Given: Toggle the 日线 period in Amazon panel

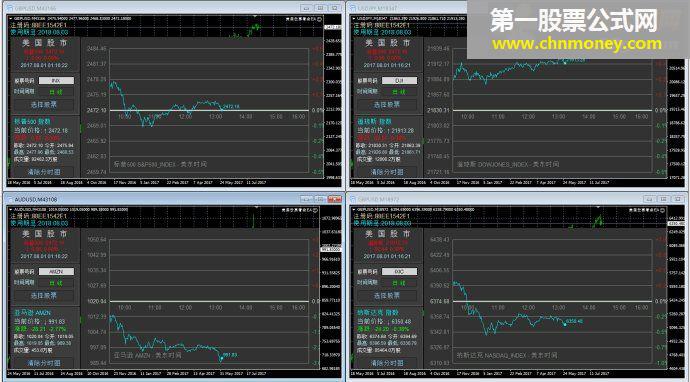Looking at the screenshot, I should tap(56, 283).
